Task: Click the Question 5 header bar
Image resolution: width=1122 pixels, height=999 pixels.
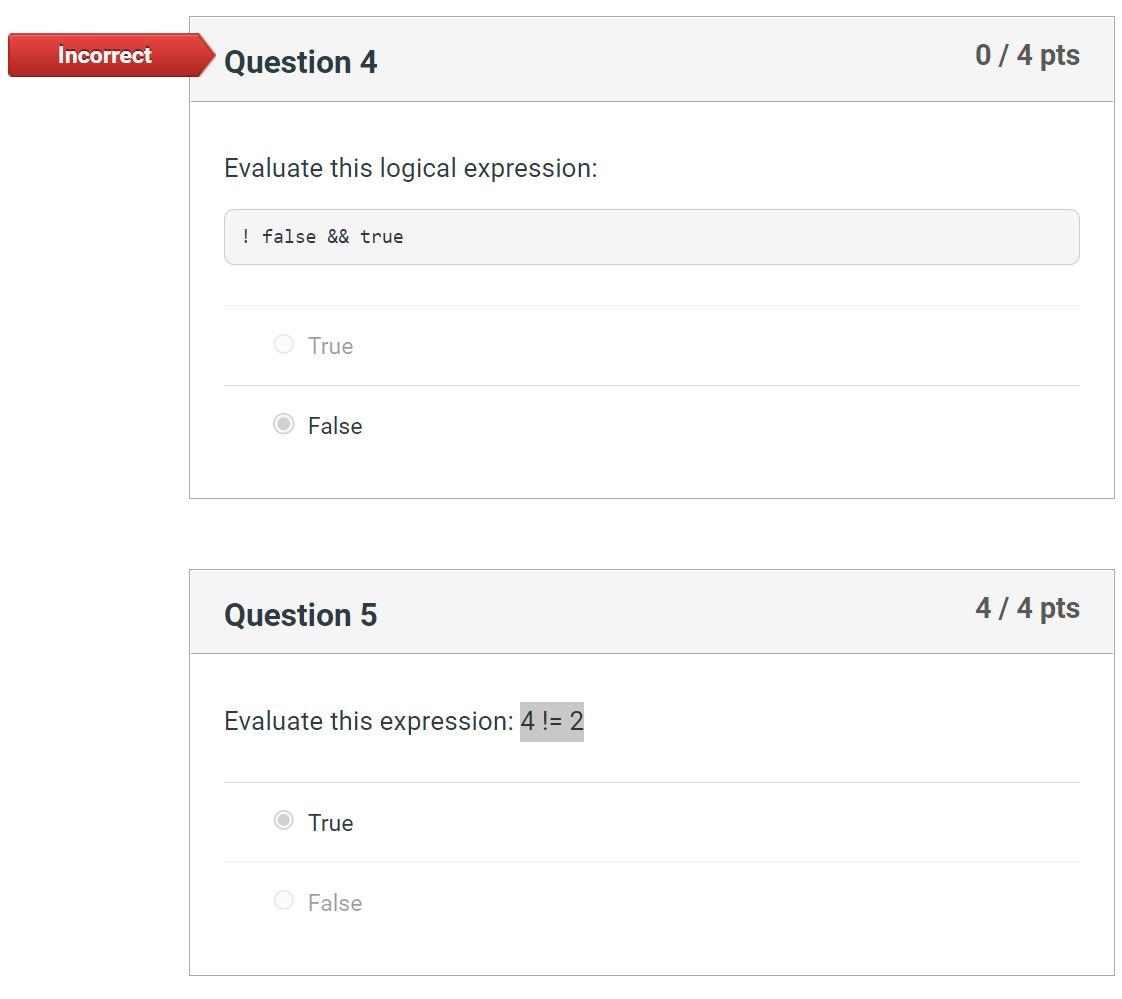Action: (x=651, y=610)
